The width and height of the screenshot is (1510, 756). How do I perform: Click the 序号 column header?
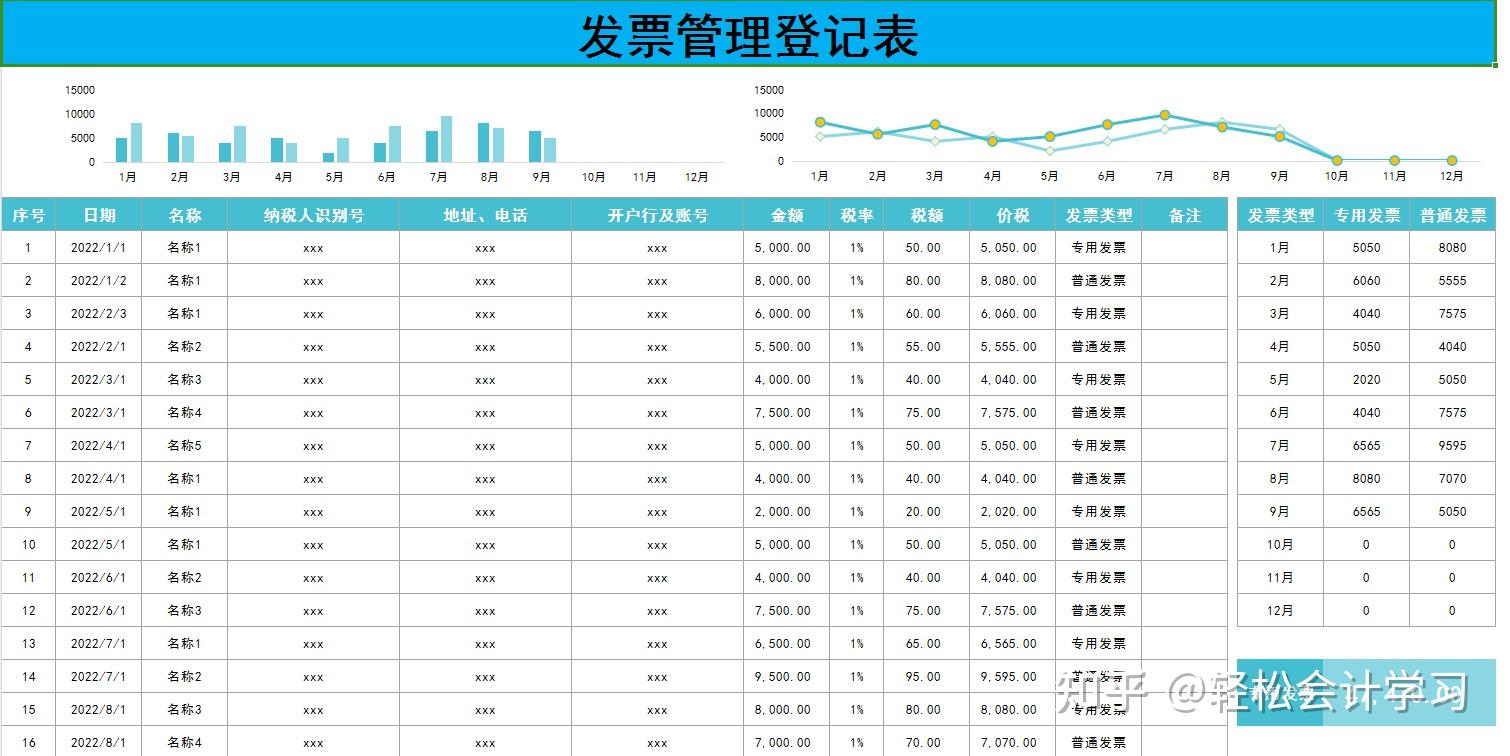28,215
